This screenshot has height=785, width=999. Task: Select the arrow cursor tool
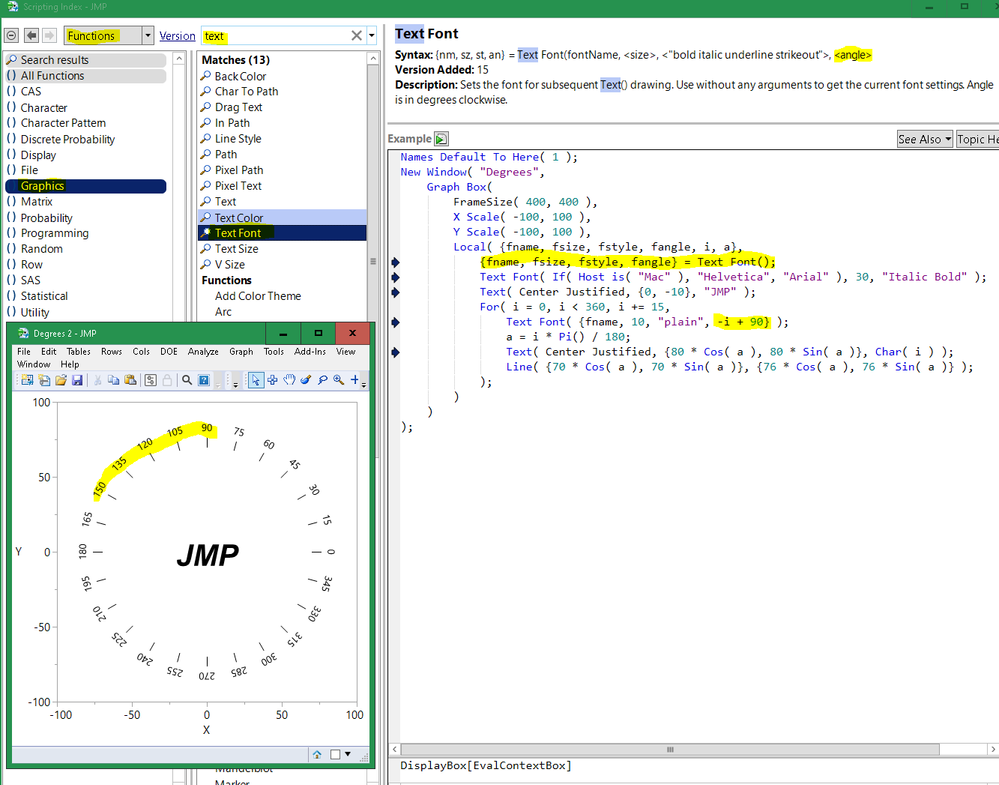click(x=255, y=380)
